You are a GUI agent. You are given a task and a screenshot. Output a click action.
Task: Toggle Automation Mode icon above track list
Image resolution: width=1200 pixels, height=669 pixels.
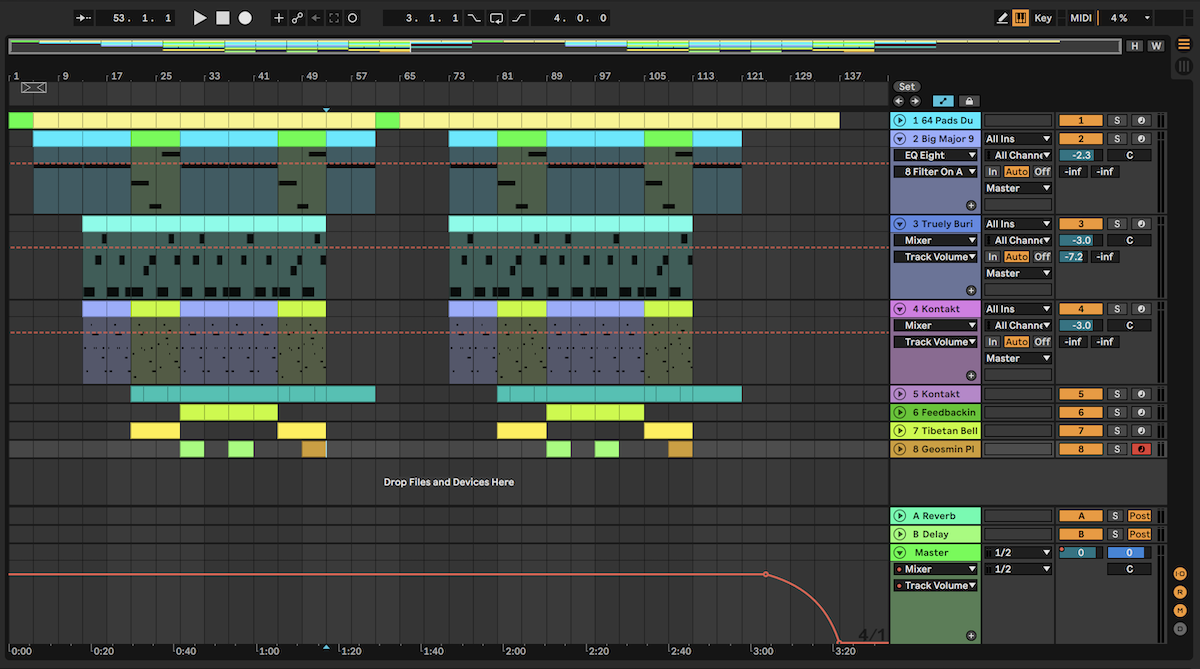(x=943, y=101)
